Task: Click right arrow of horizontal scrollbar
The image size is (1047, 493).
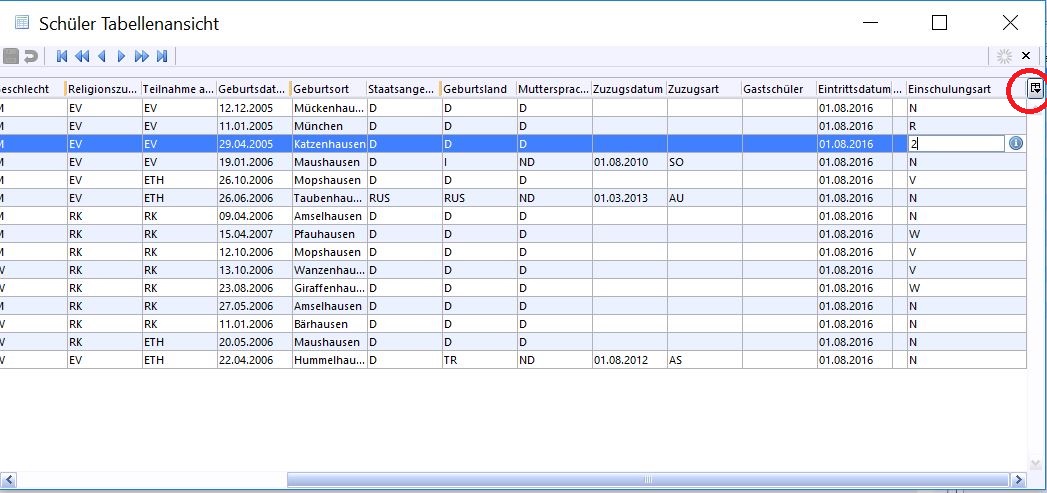Action: coord(1018,480)
